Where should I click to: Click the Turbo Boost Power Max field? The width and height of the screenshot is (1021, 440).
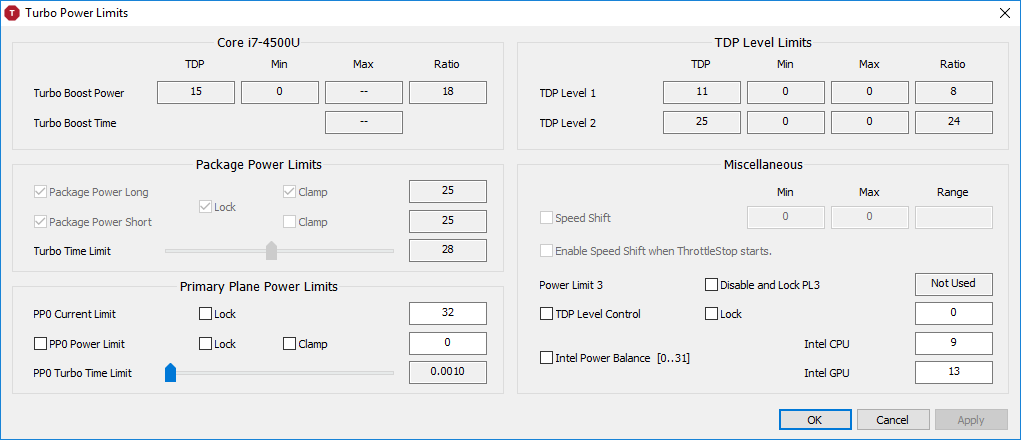364,92
